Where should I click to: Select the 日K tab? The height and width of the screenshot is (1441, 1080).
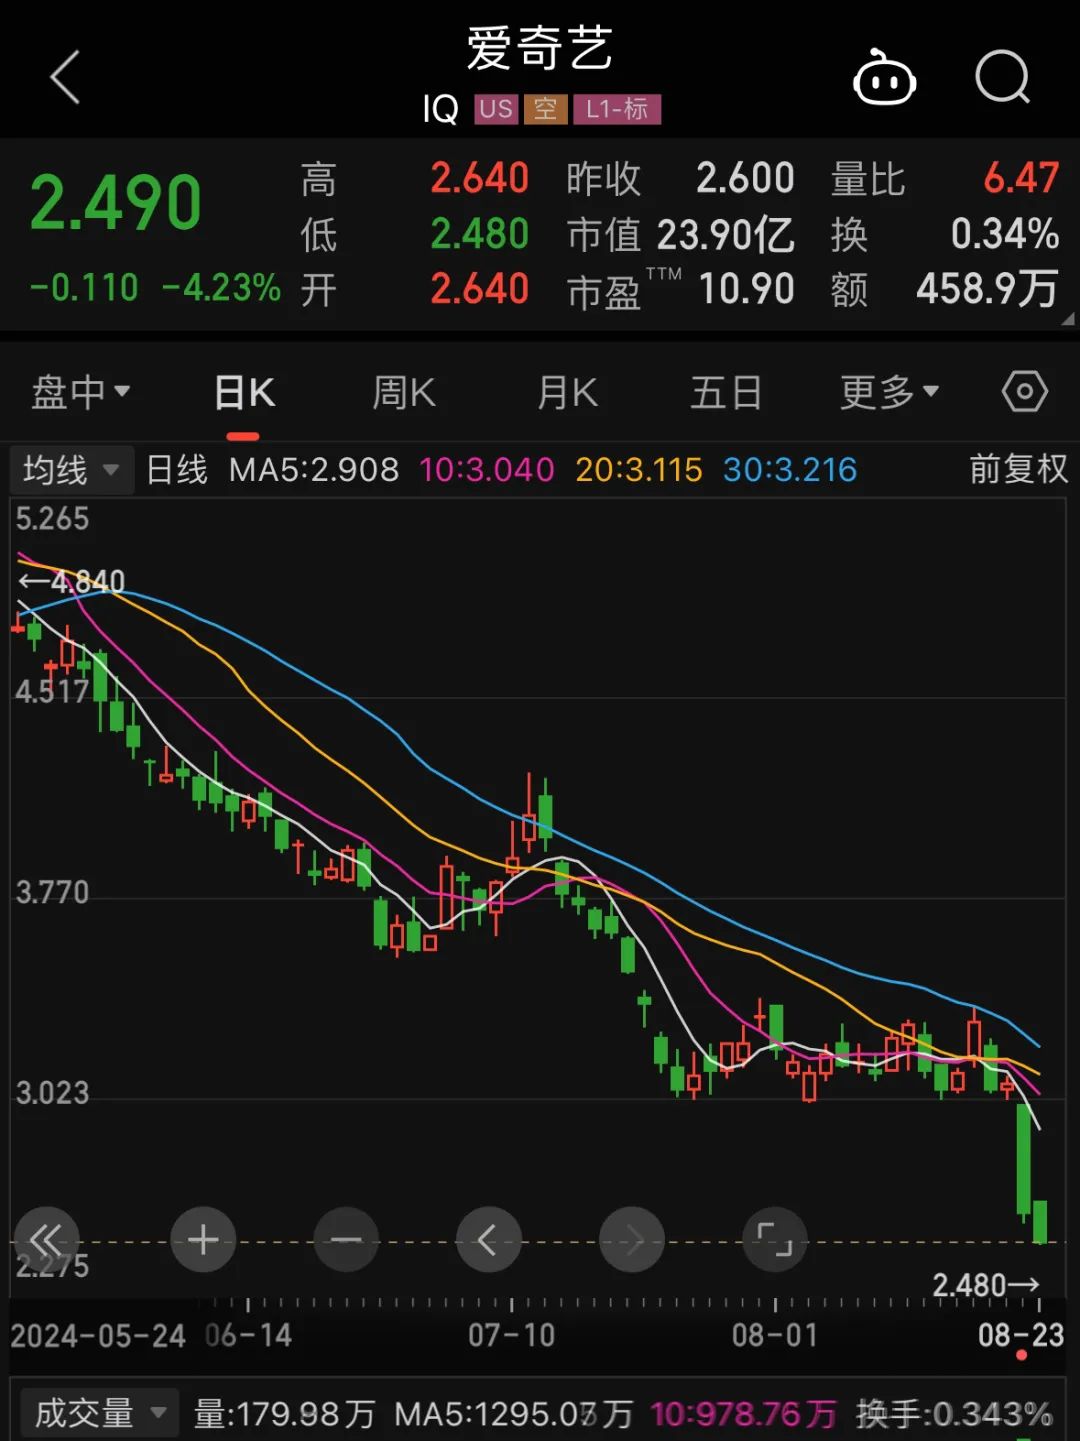[245, 392]
